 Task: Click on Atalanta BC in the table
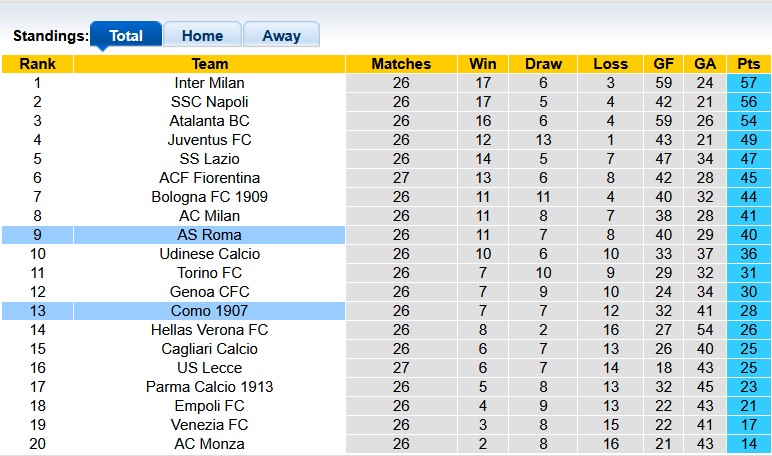[x=209, y=121]
